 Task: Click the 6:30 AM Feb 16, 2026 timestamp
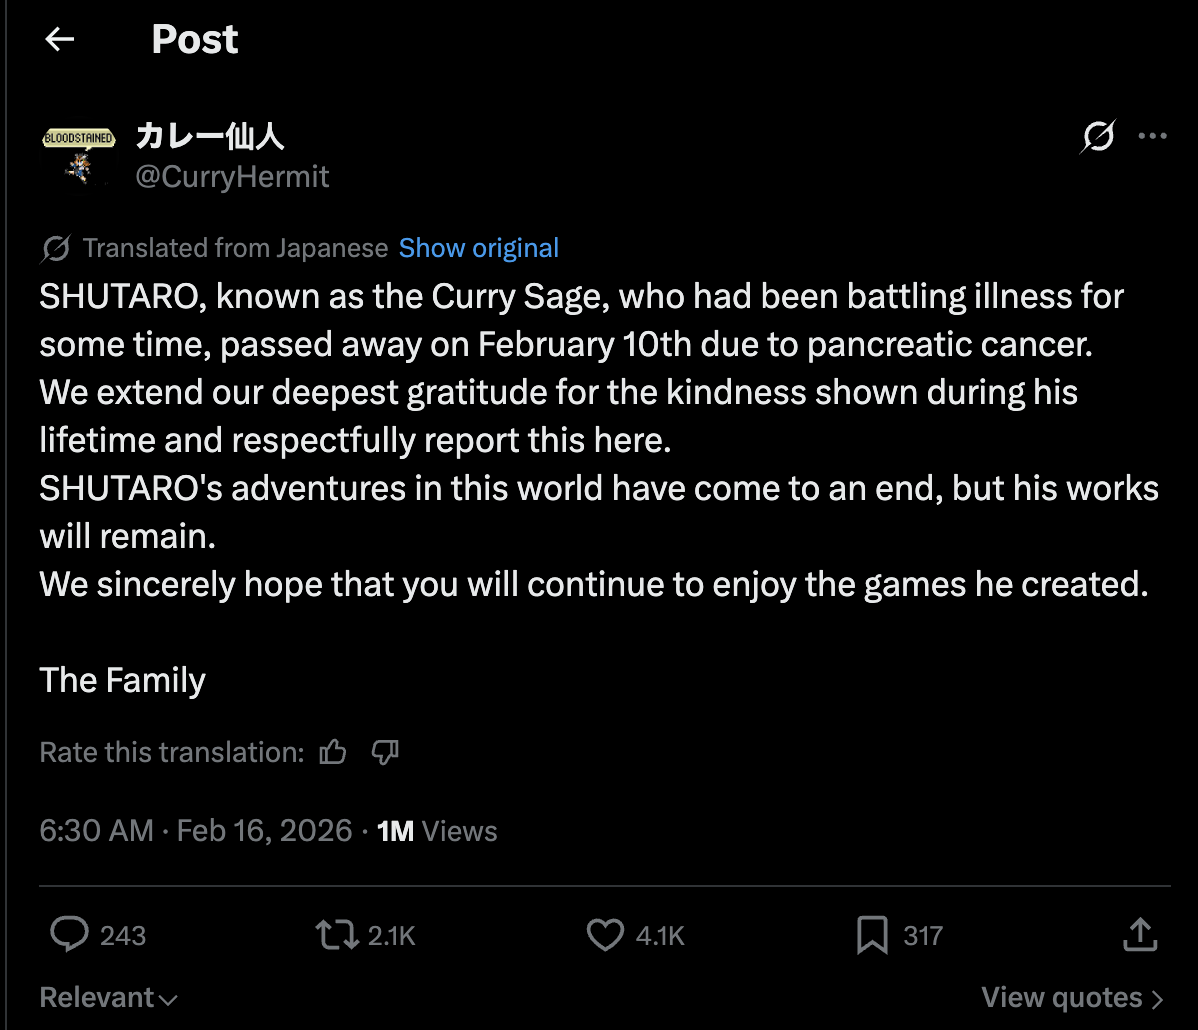pos(196,831)
